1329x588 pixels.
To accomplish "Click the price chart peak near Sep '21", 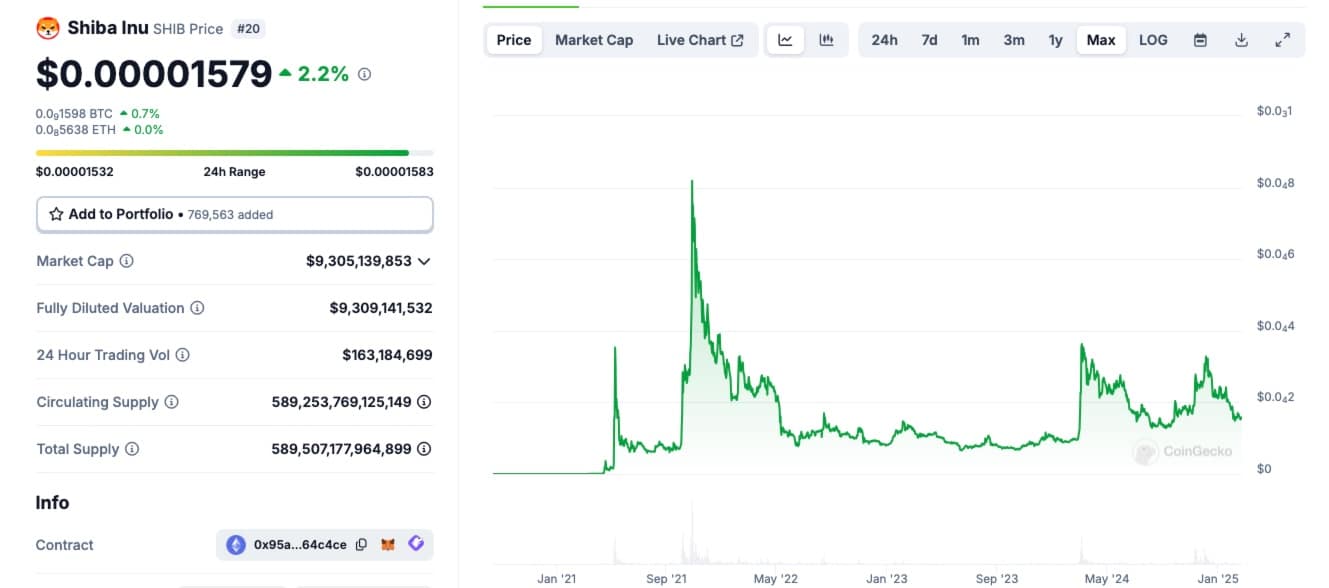I will [x=691, y=183].
